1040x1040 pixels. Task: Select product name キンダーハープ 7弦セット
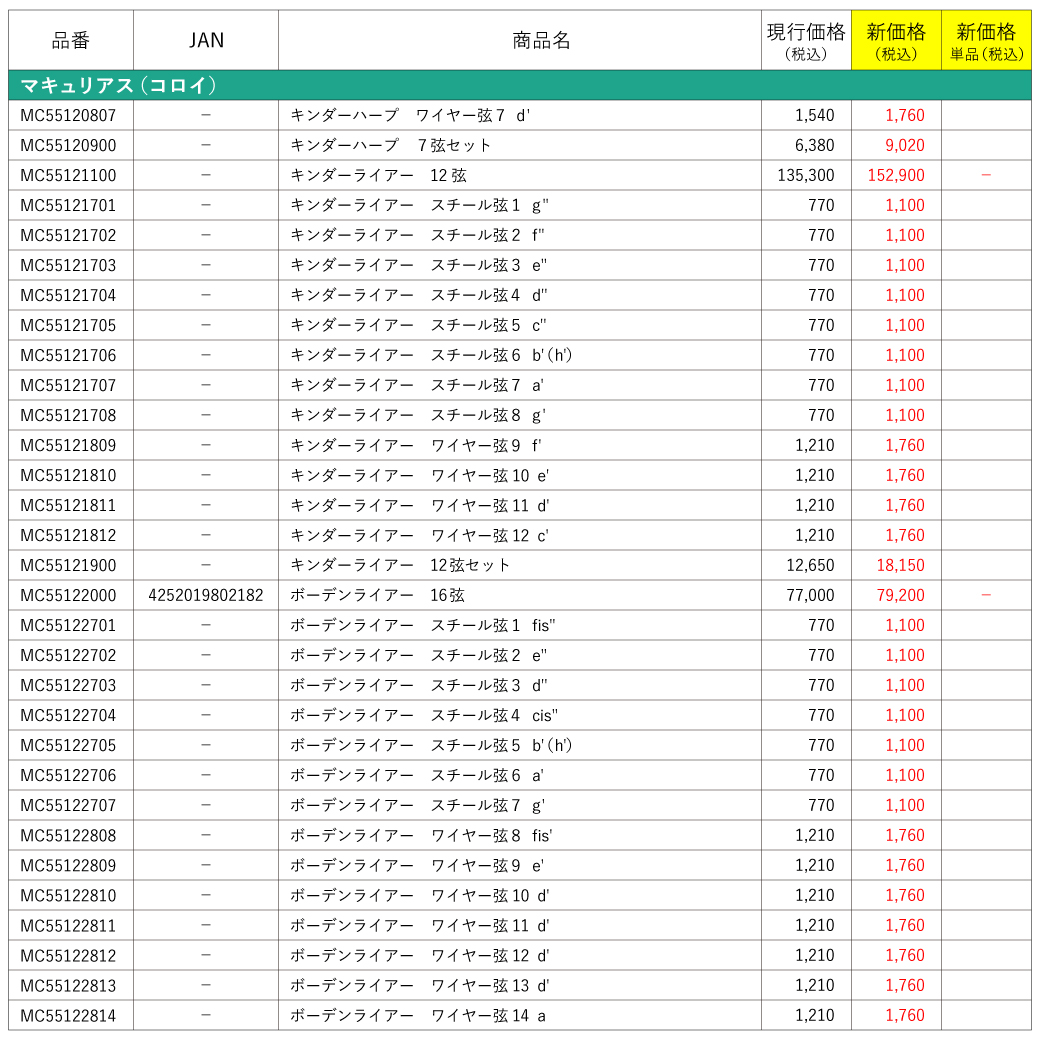pos(391,145)
